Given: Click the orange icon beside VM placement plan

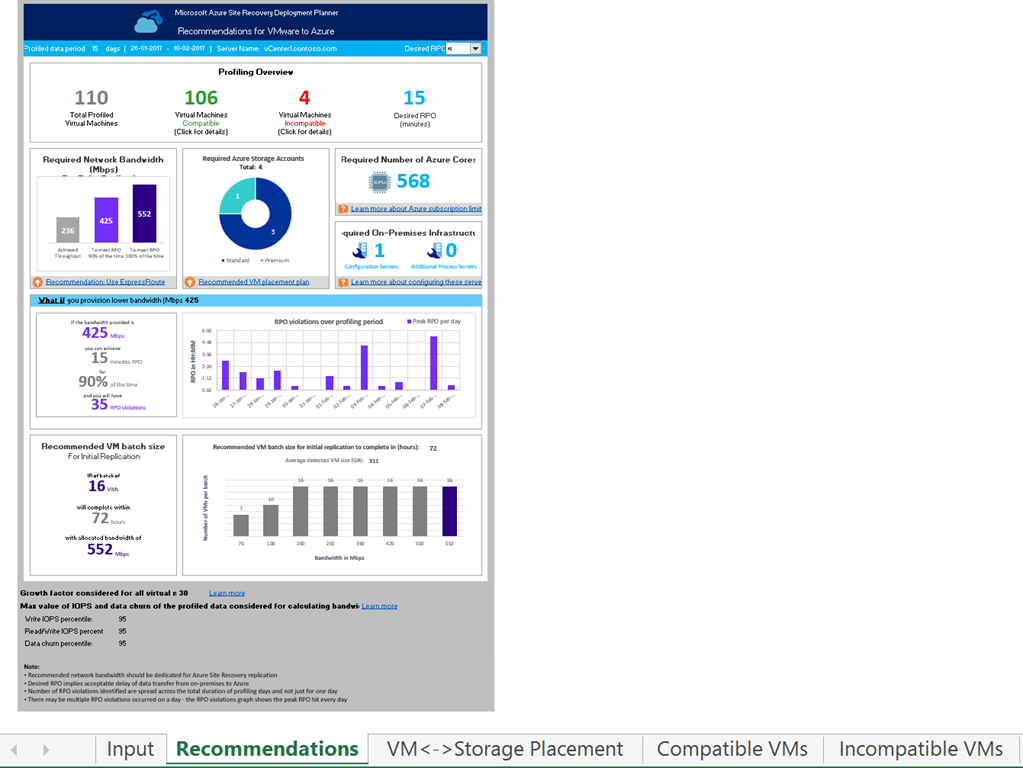Looking at the screenshot, I should tap(190, 282).
